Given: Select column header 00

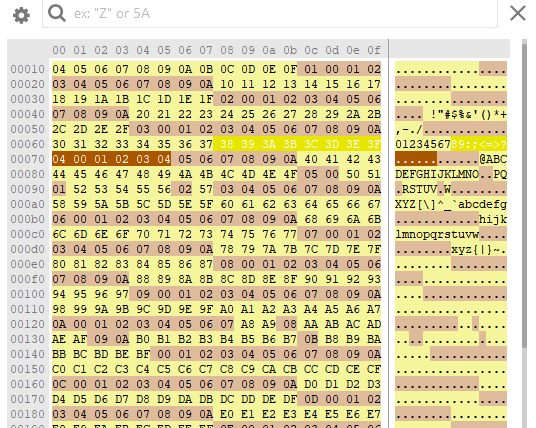Looking at the screenshot, I should coord(59,51).
